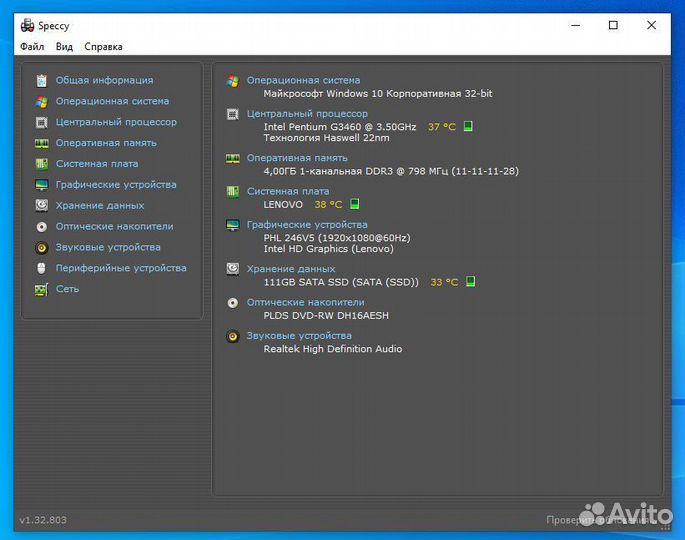Click green temperature indicator next to 38 °C
This screenshot has width=685, height=540.
point(355,204)
